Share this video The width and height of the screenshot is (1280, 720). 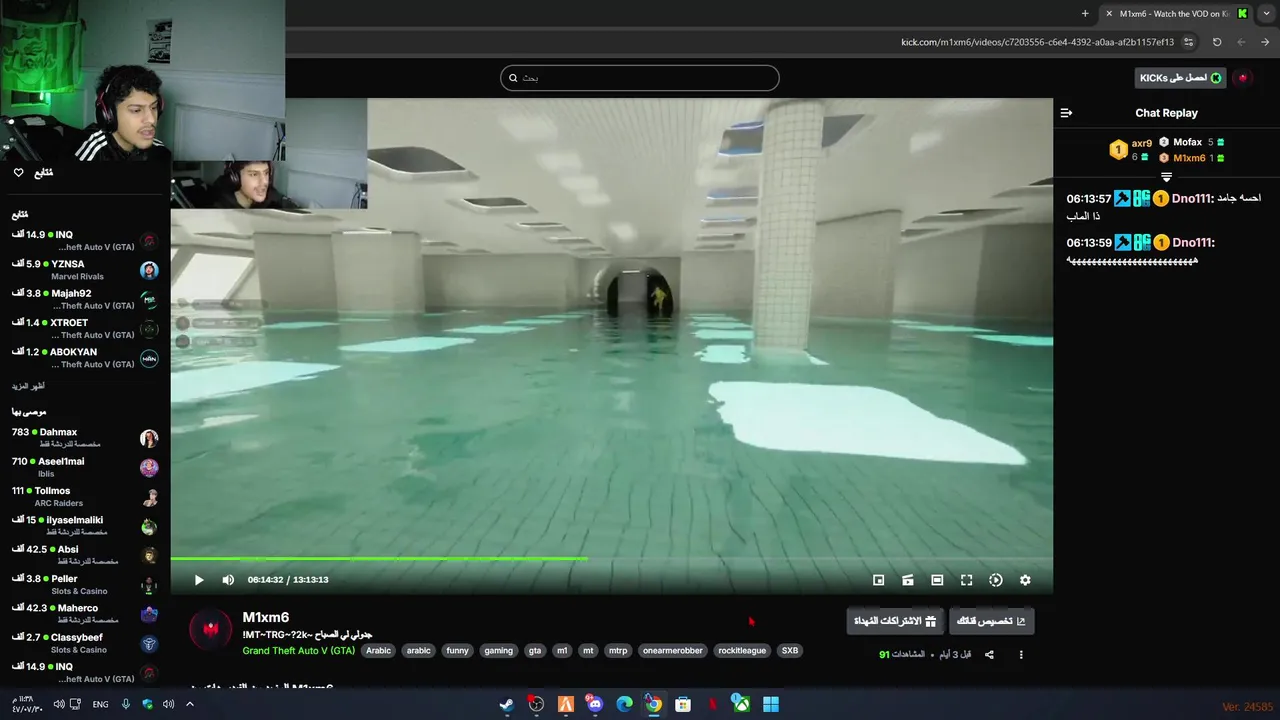click(989, 655)
